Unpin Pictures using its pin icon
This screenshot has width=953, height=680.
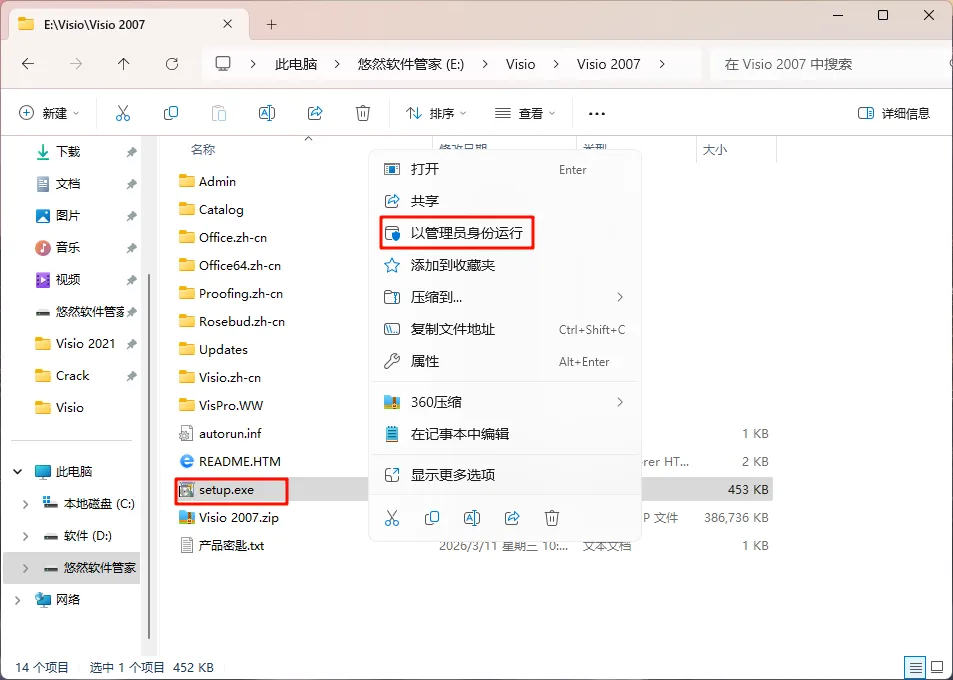tap(131, 216)
